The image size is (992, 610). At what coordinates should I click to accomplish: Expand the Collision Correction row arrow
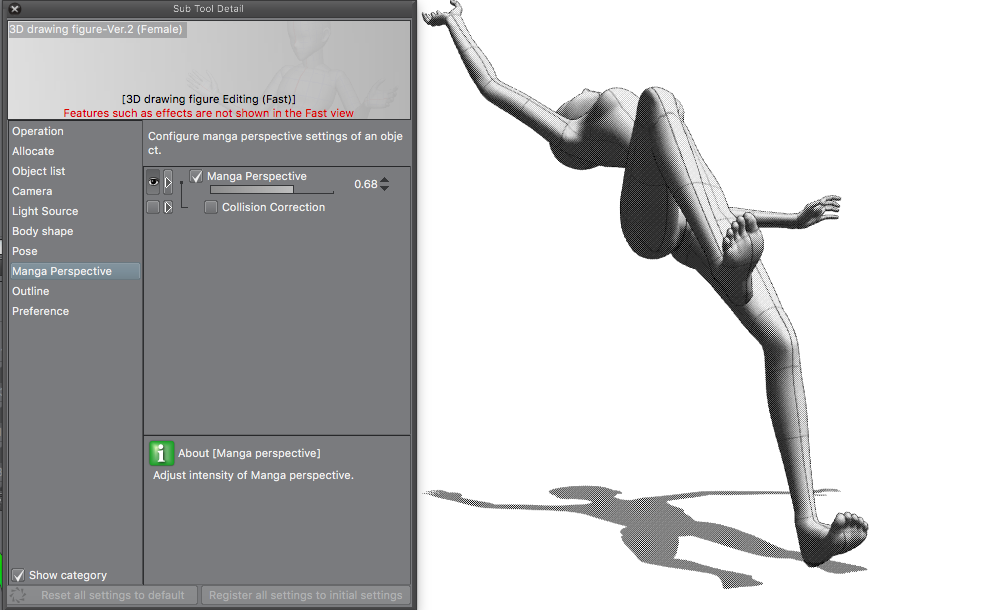pos(168,207)
